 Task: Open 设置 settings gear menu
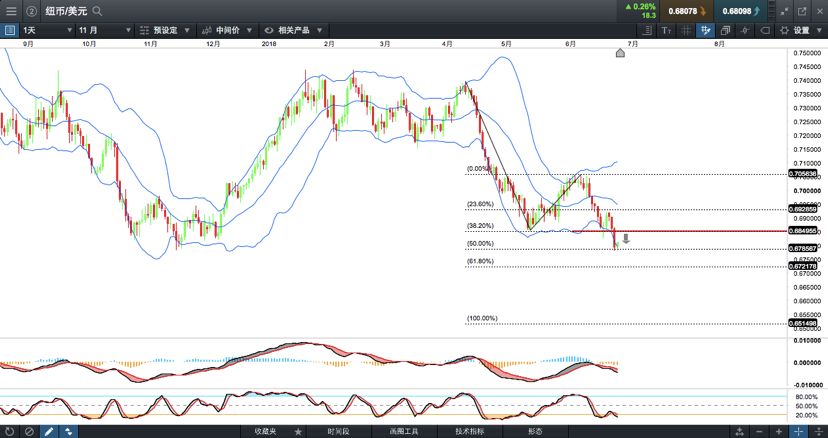pos(799,31)
